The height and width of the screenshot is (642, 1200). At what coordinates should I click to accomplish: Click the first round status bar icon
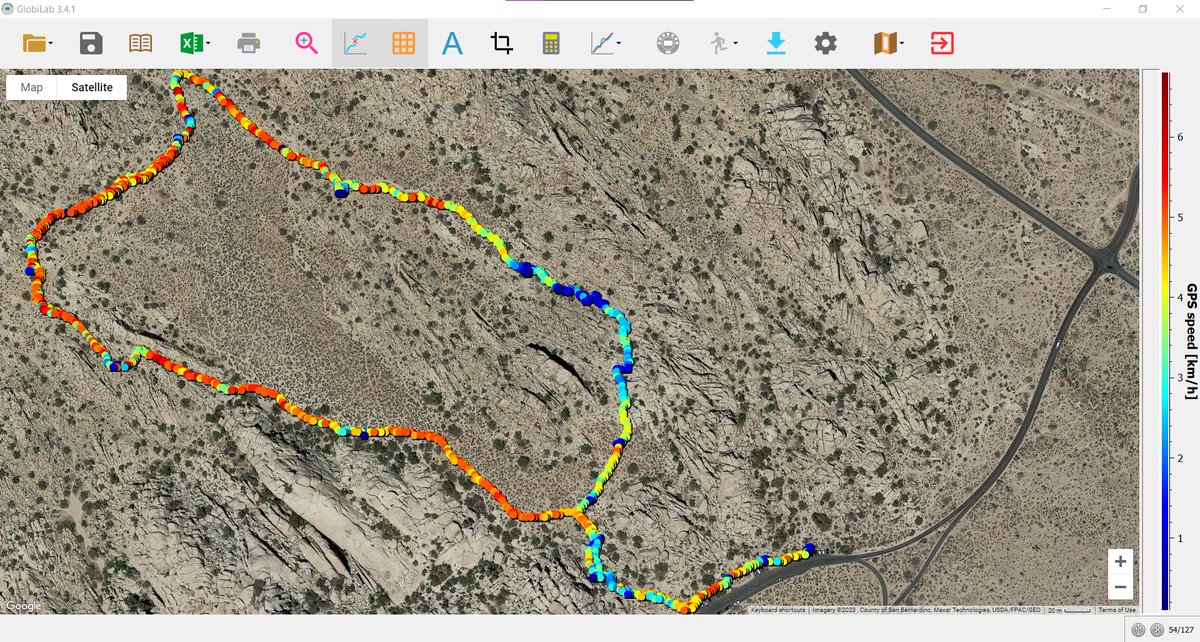[x=1138, y=629]
